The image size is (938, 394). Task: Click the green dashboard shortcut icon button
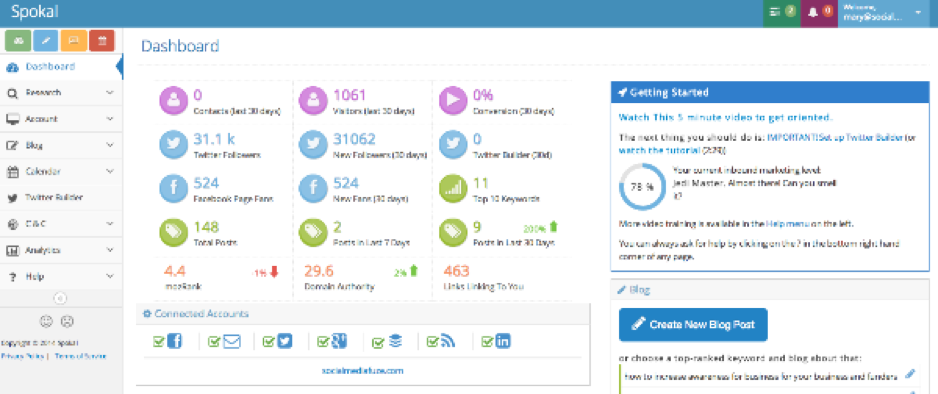click(18, 41)
